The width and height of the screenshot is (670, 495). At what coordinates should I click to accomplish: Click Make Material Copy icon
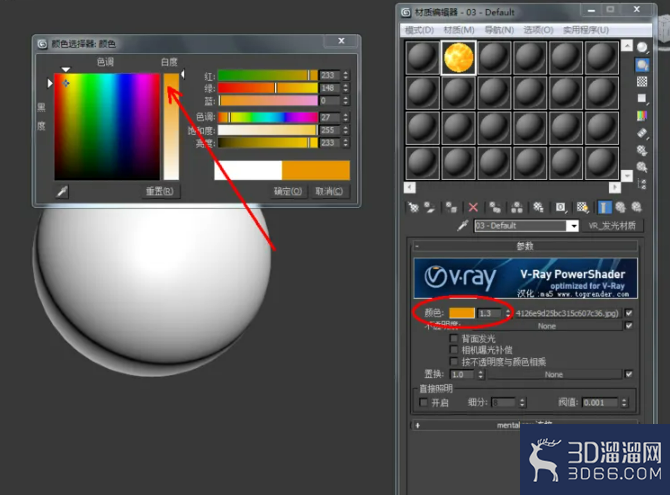(x=495, y=207)
